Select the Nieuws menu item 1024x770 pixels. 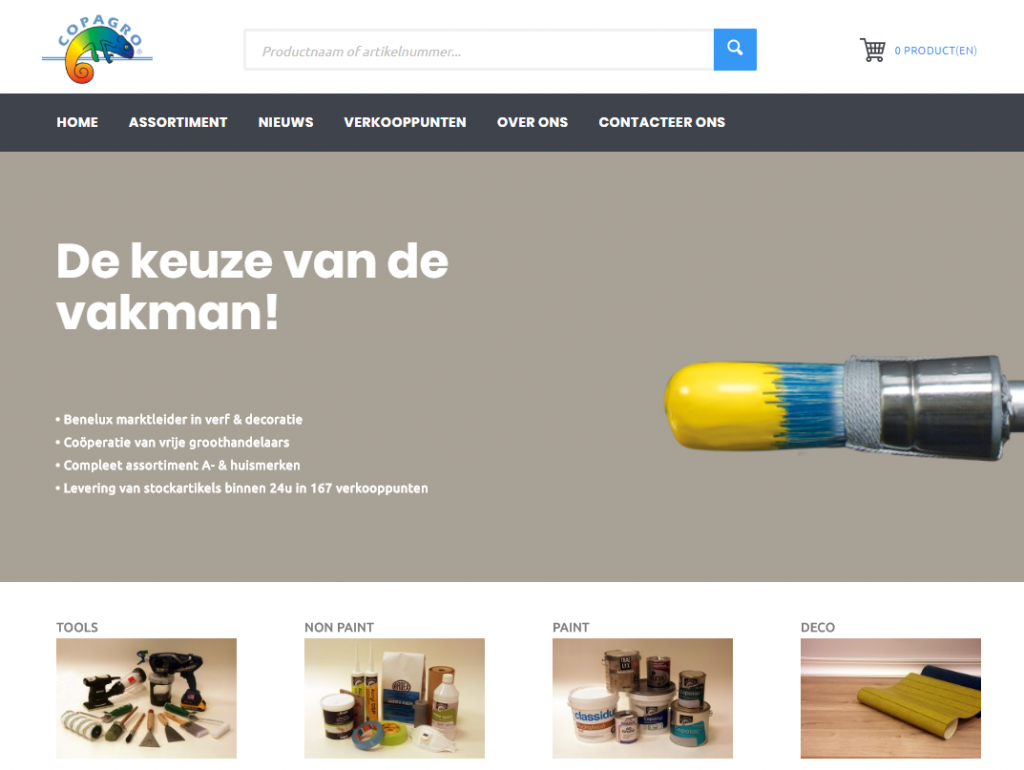tap(285, 122)
